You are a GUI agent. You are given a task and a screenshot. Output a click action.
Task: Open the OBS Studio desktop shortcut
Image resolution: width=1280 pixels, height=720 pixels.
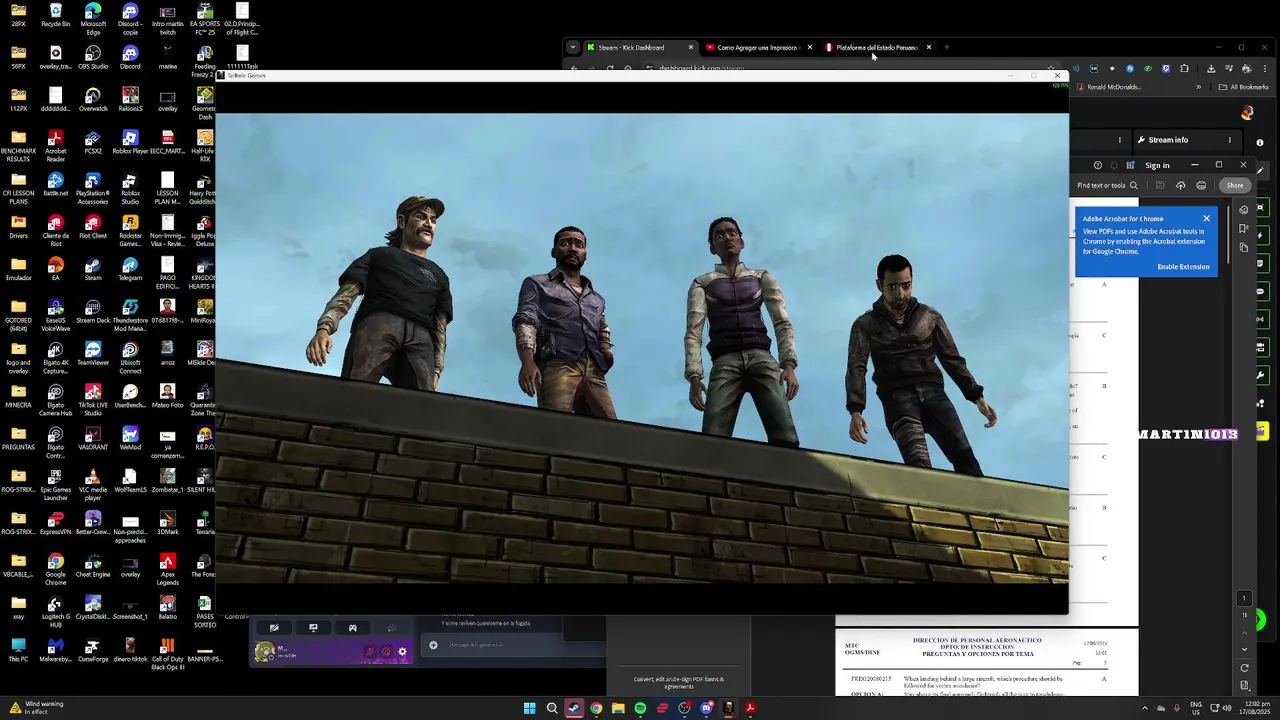[93, 57]
